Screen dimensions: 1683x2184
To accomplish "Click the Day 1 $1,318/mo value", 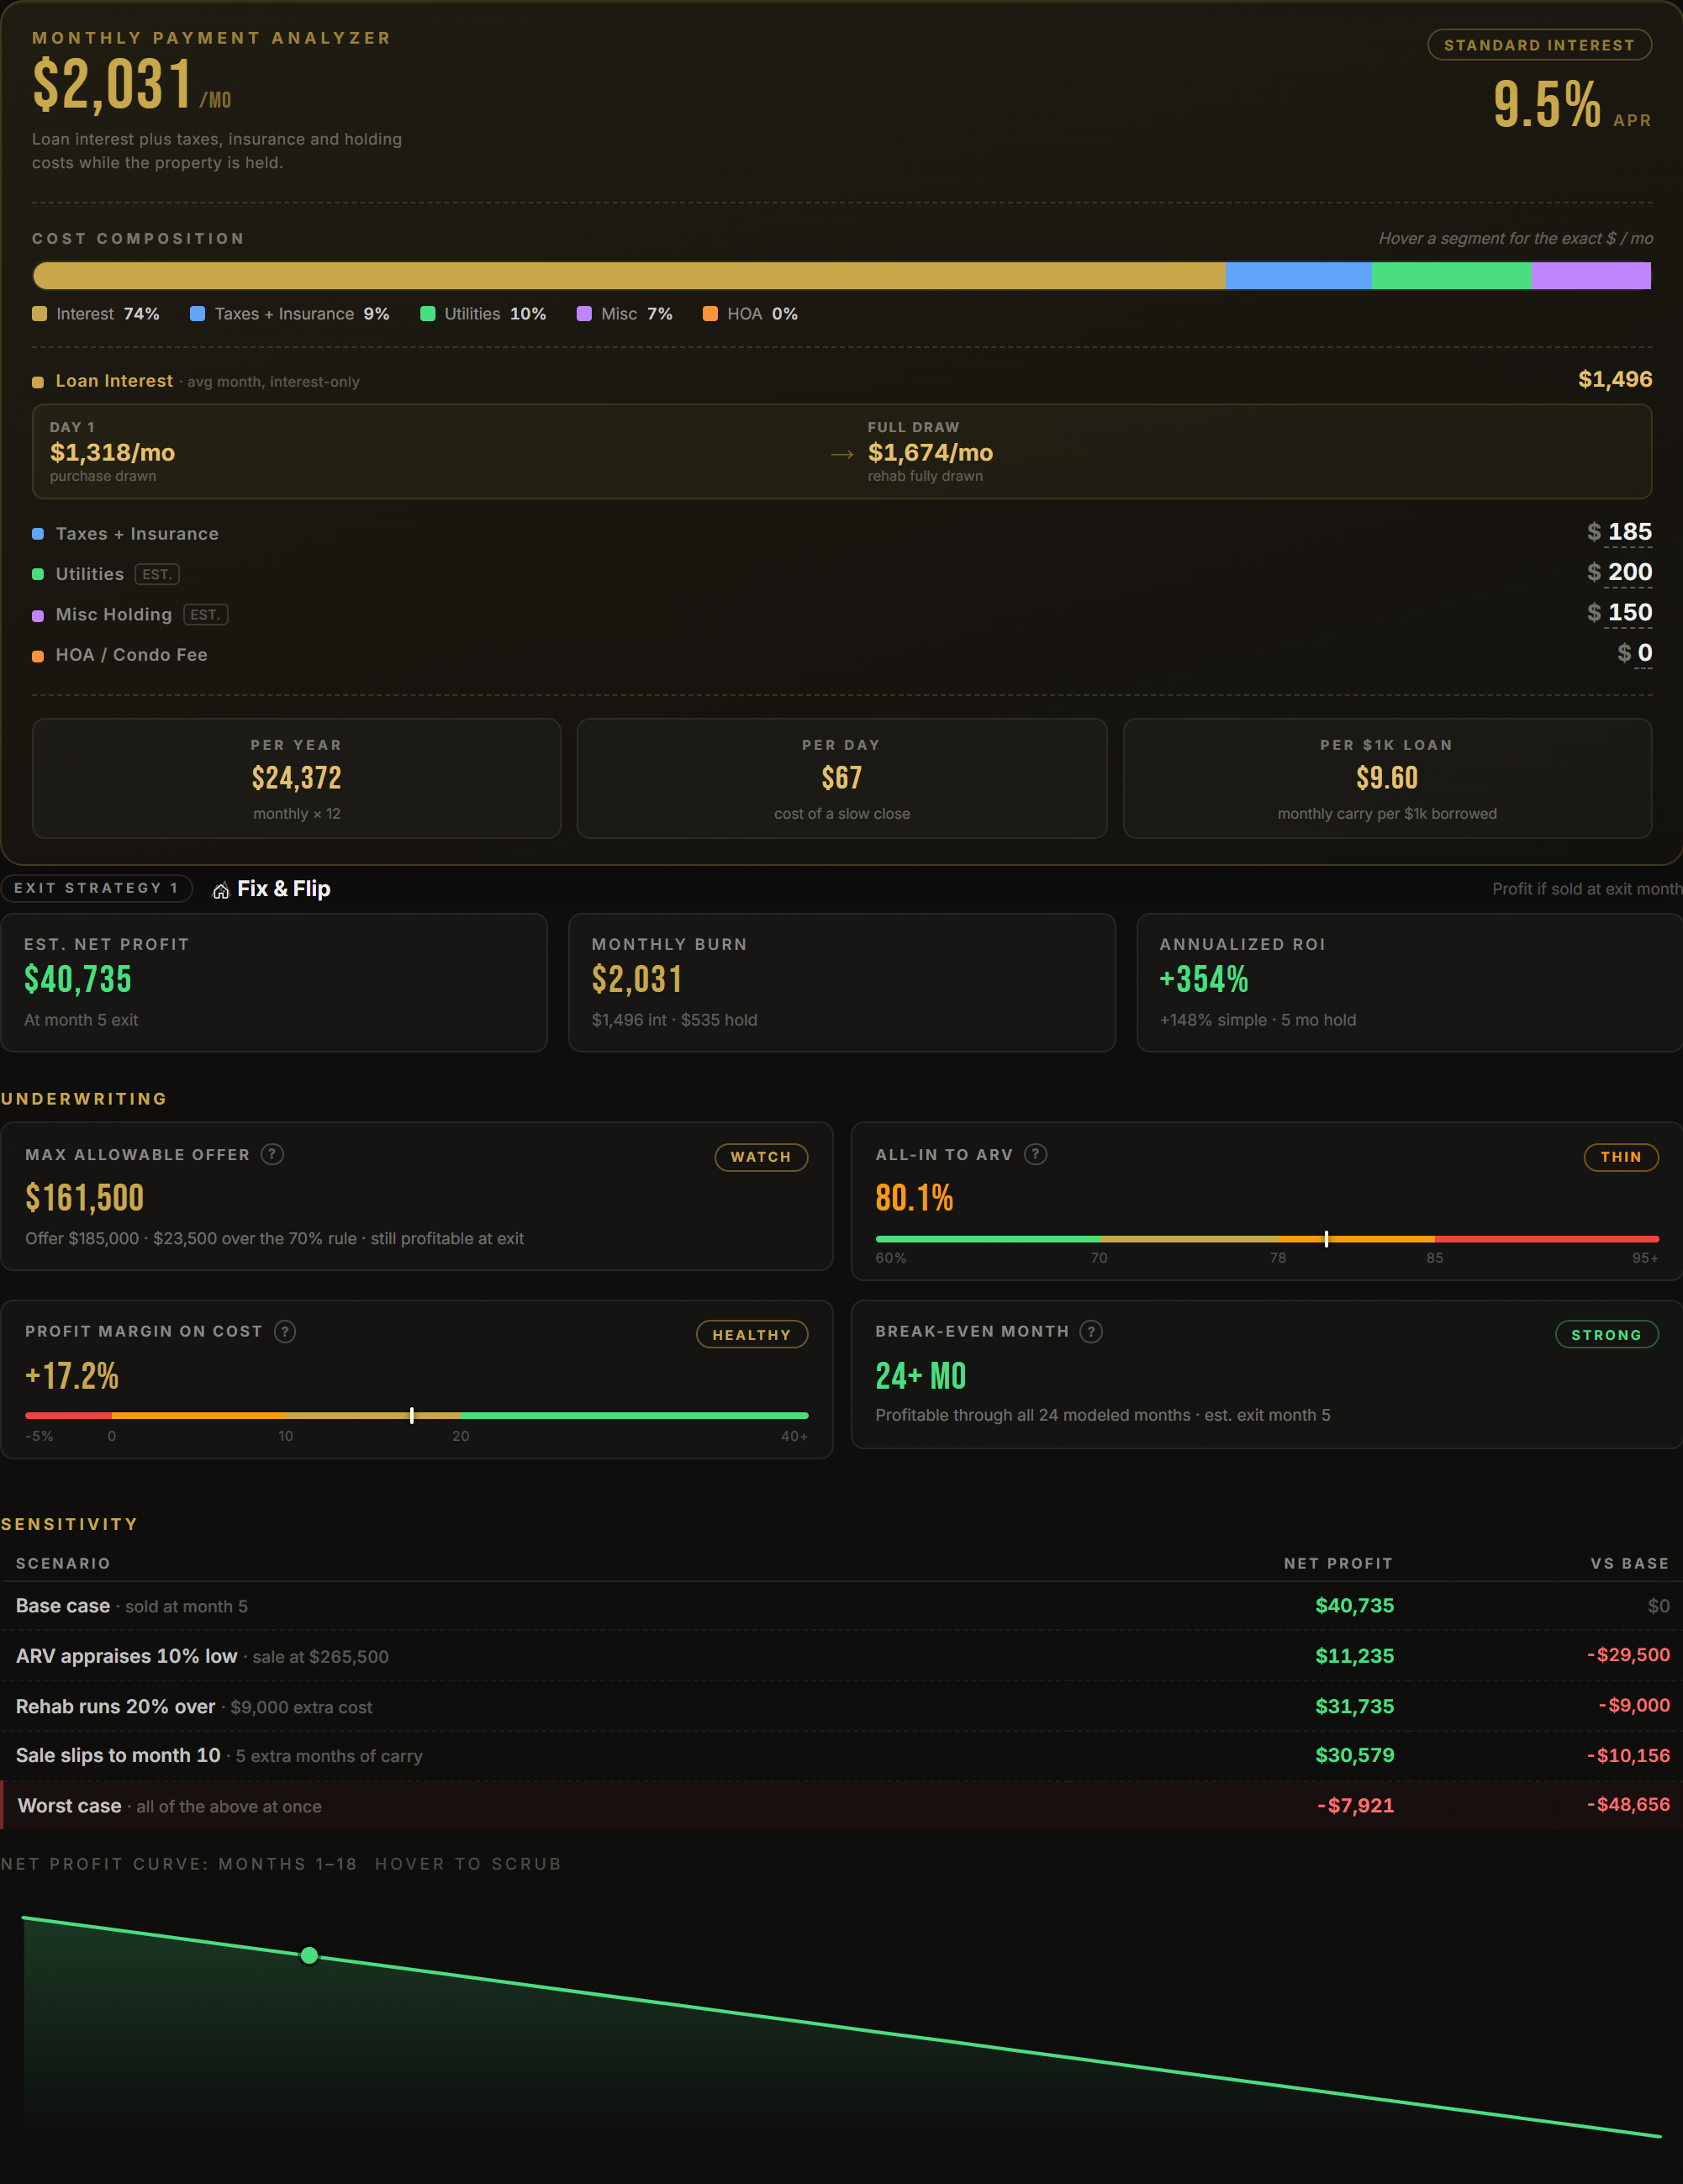I will (112, 453).
